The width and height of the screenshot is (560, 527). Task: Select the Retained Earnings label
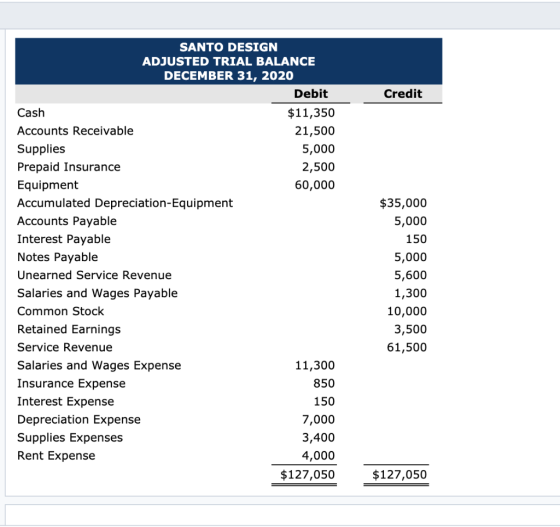tap(69, 329)
